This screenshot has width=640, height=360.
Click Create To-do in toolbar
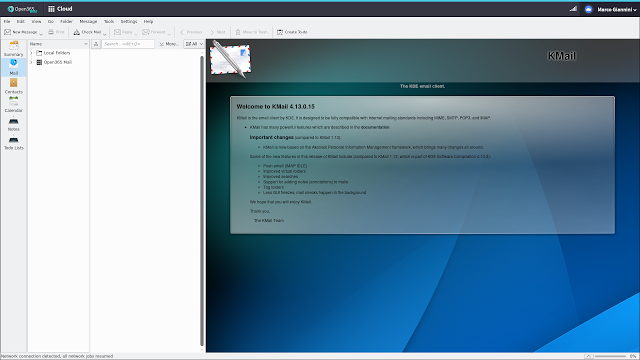coord(292,32)
